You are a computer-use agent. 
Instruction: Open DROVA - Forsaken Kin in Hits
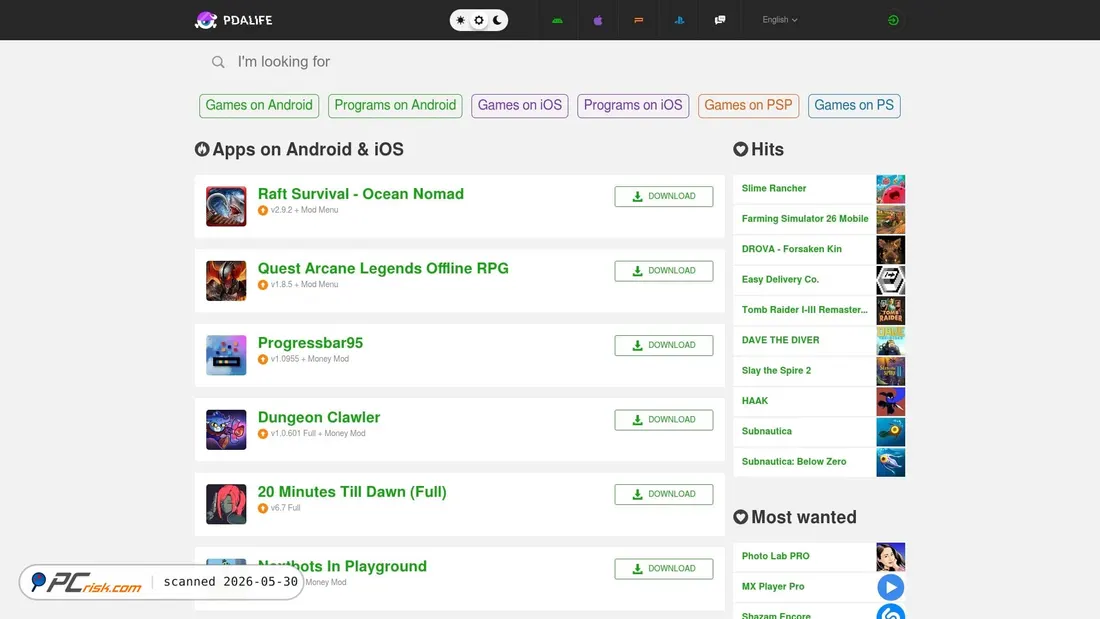[x=791, y=248]
